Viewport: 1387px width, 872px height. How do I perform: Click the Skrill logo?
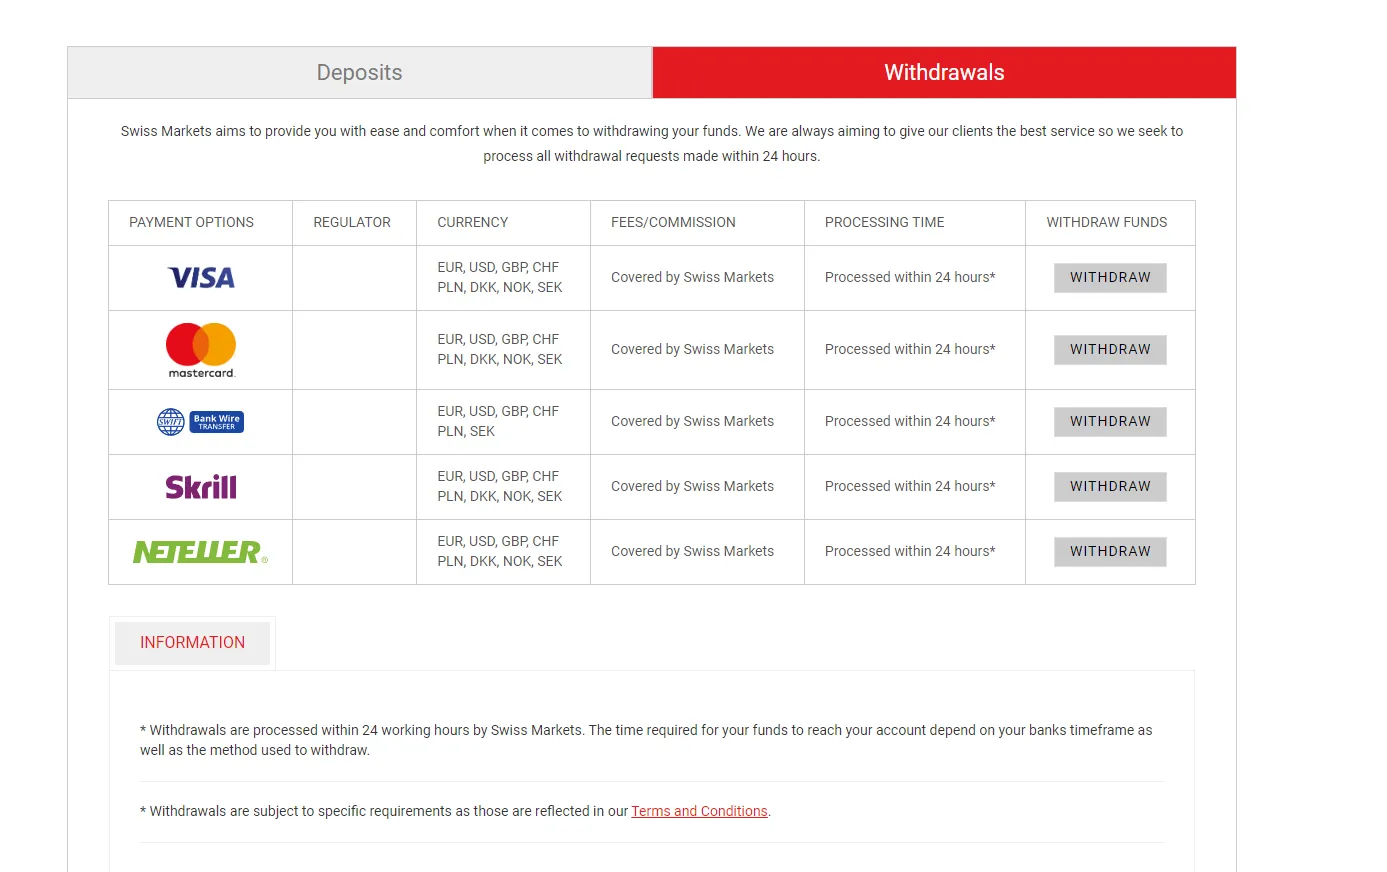[x=201, y=487]
